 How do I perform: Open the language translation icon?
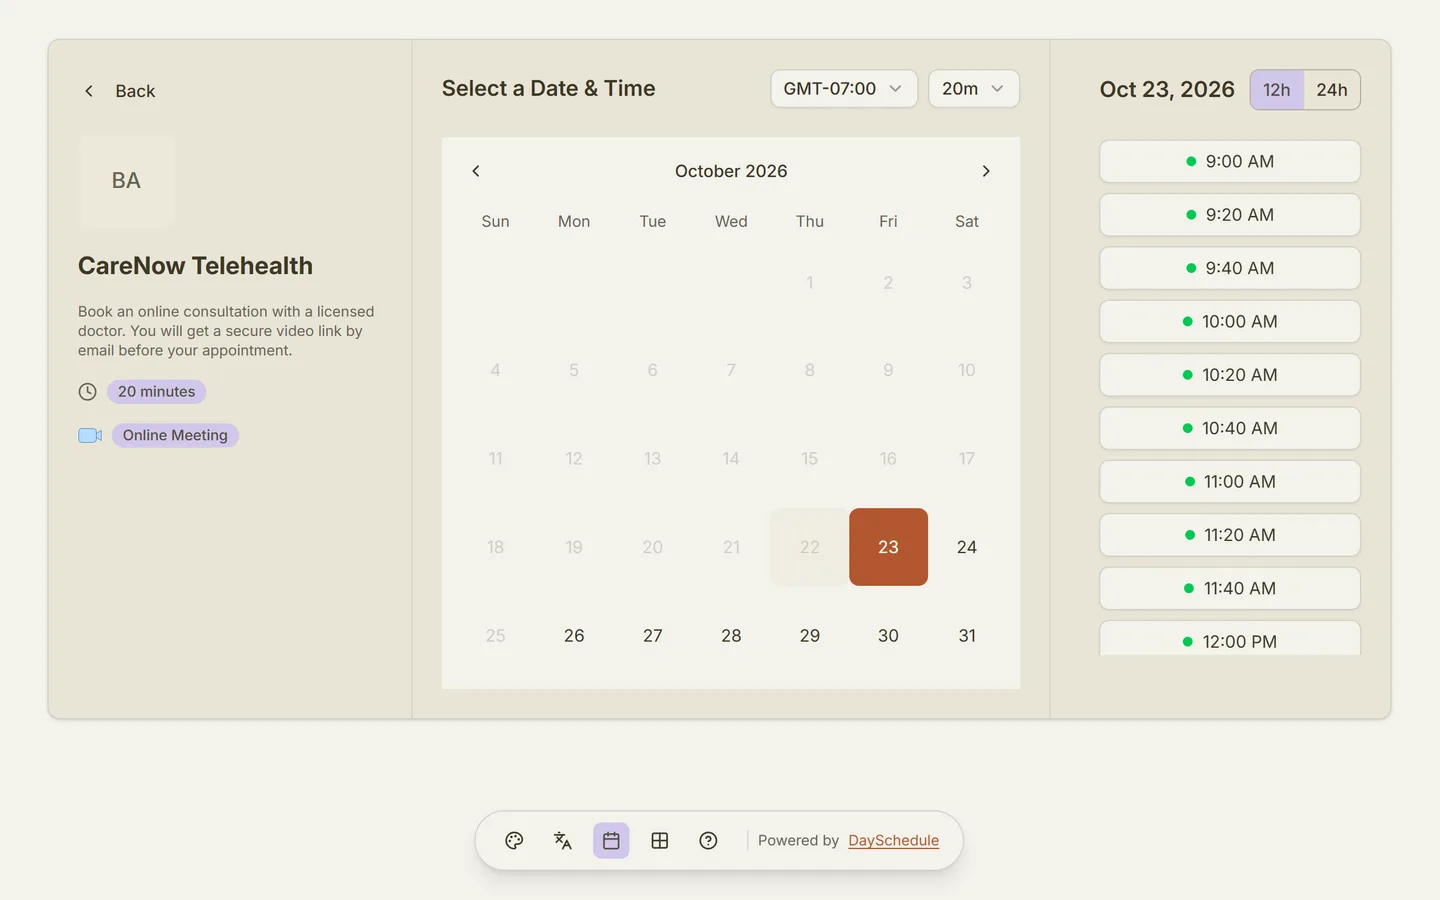click(x=563, y=841)
